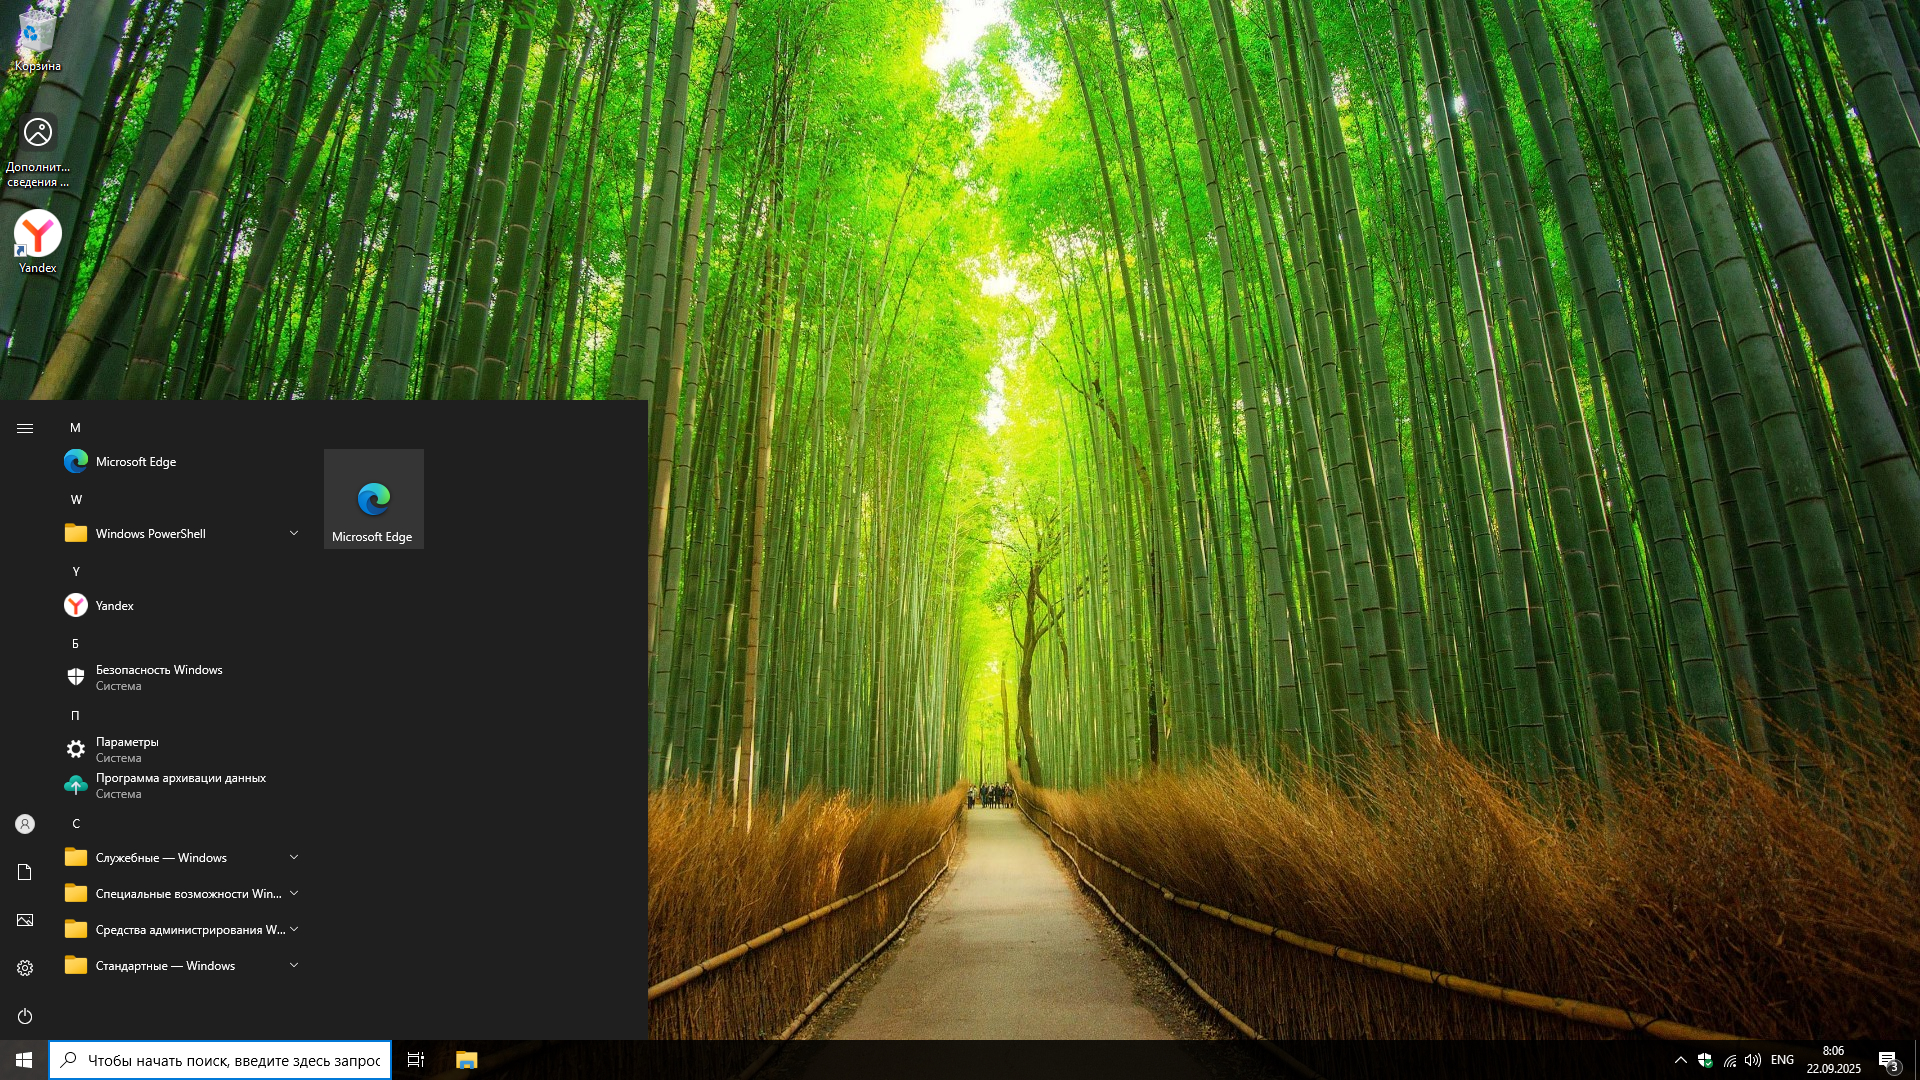This screenshot has height=1080, width=1920.
Task: Open File Explorer on the taskbar
Action: [466, 1060]
